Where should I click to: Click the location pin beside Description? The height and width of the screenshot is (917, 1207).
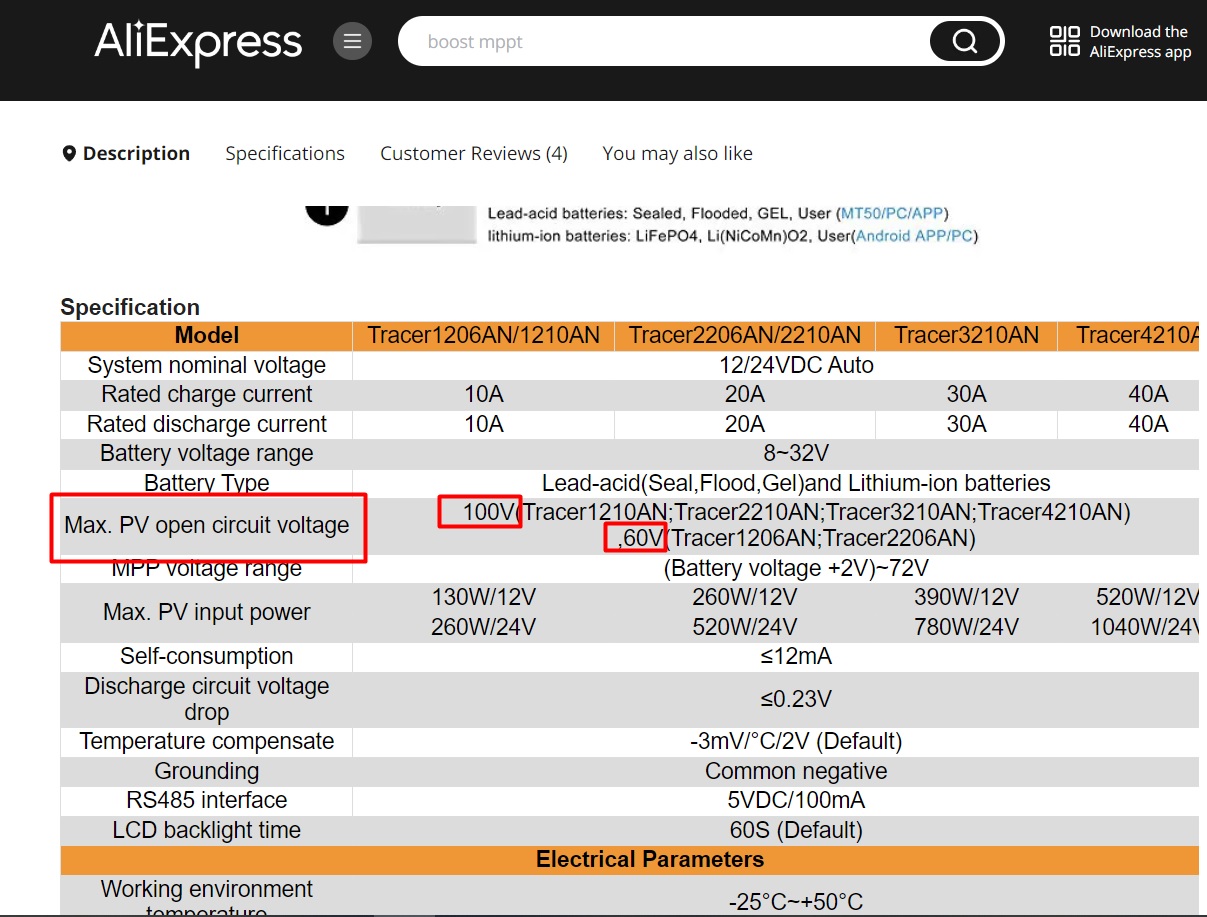69,154
